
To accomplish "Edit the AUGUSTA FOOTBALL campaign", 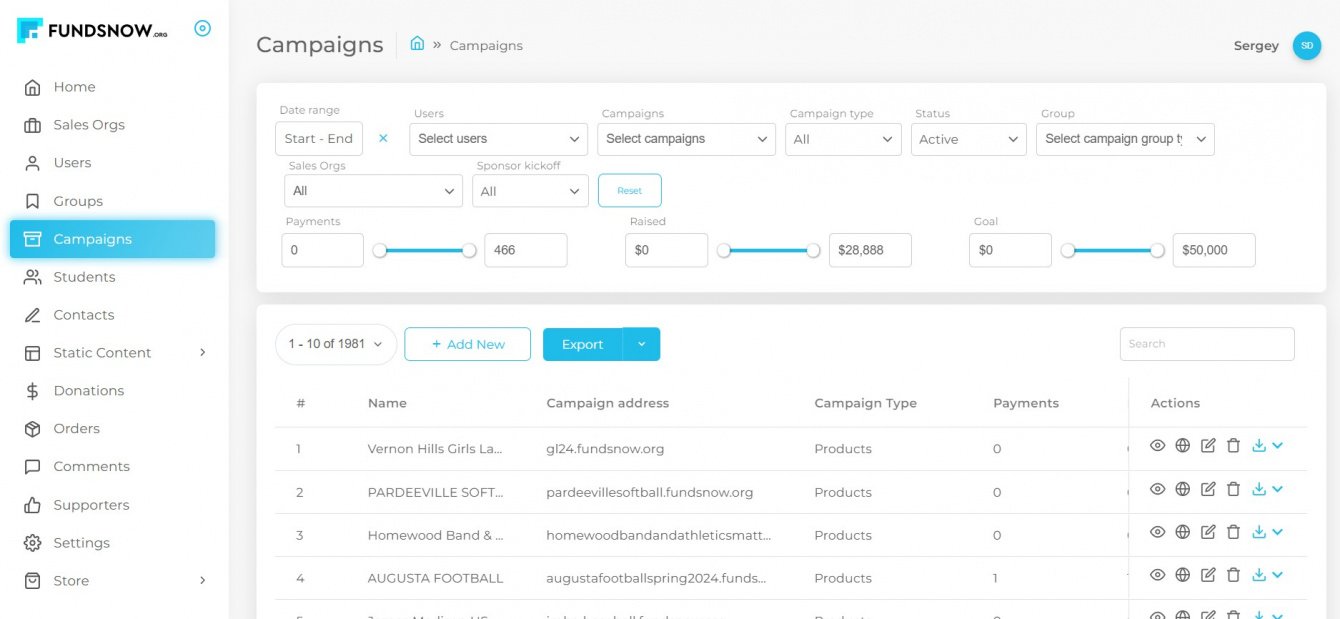I will (1208, 575).
